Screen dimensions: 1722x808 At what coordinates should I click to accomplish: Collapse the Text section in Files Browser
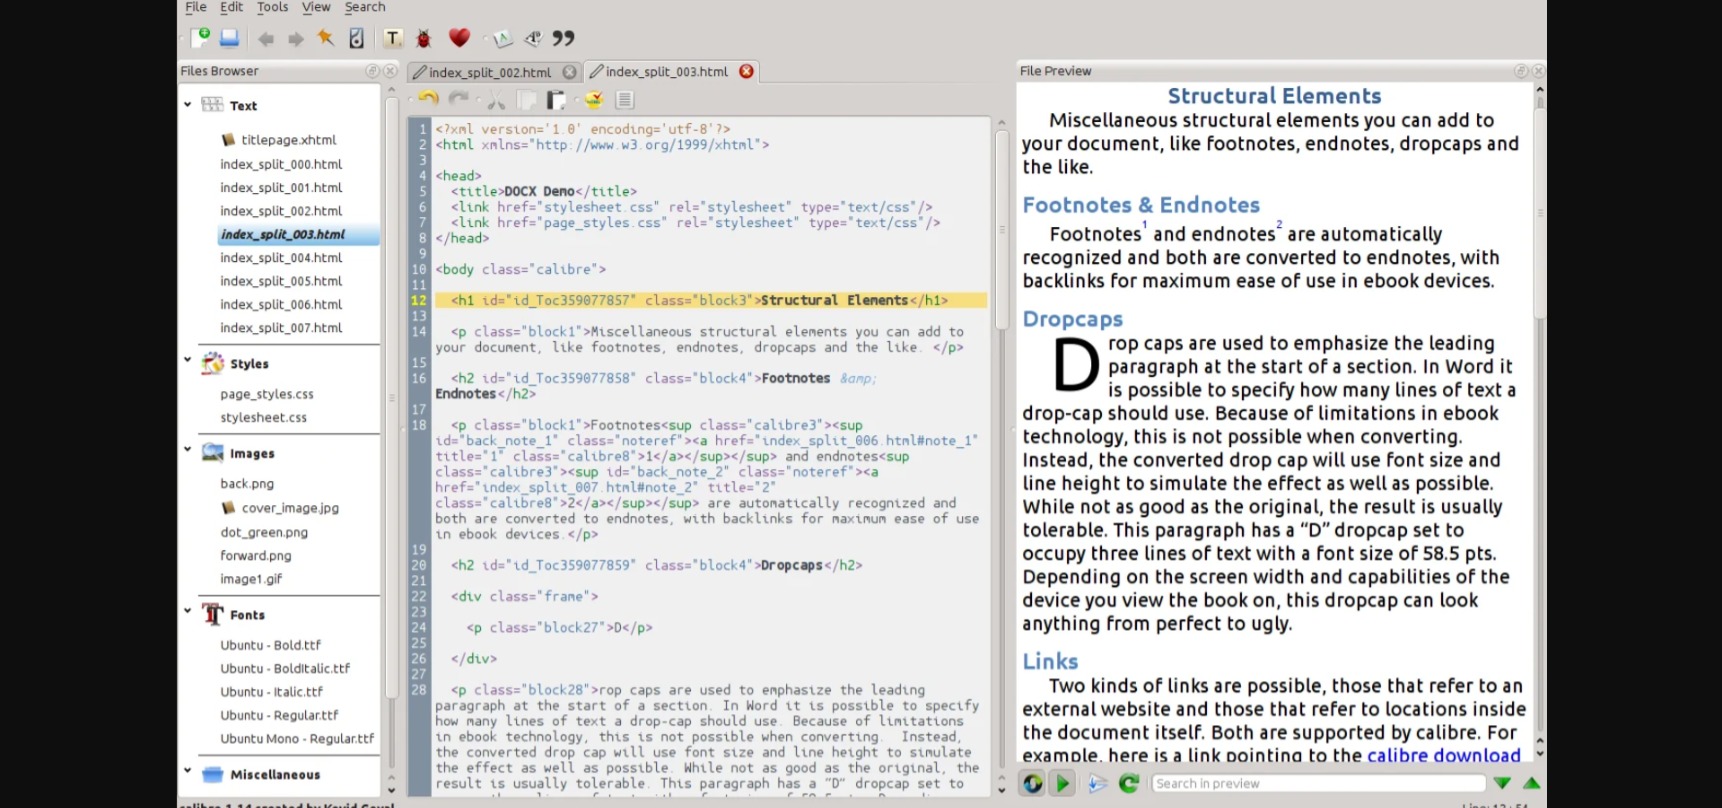coord(188,104)
